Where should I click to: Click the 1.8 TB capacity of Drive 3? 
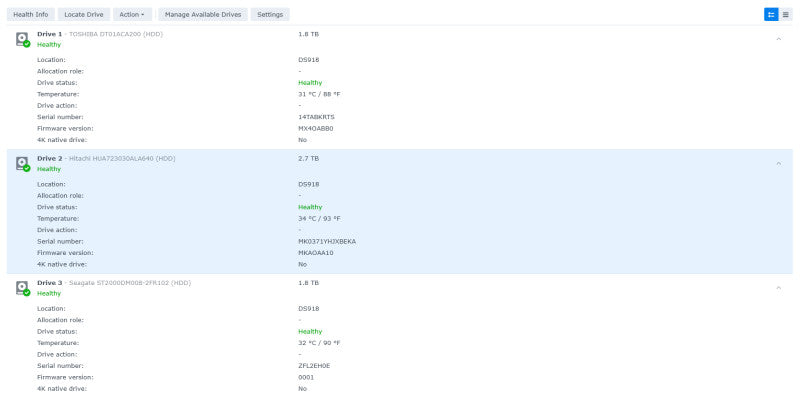[x=309, y=283]
